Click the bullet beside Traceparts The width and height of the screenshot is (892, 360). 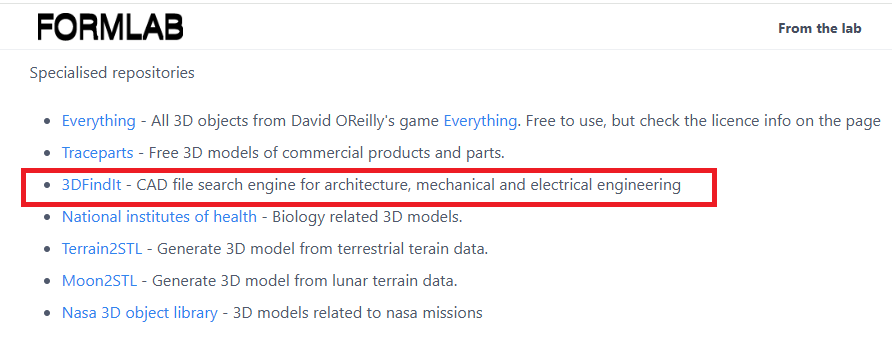pos(48,154)
